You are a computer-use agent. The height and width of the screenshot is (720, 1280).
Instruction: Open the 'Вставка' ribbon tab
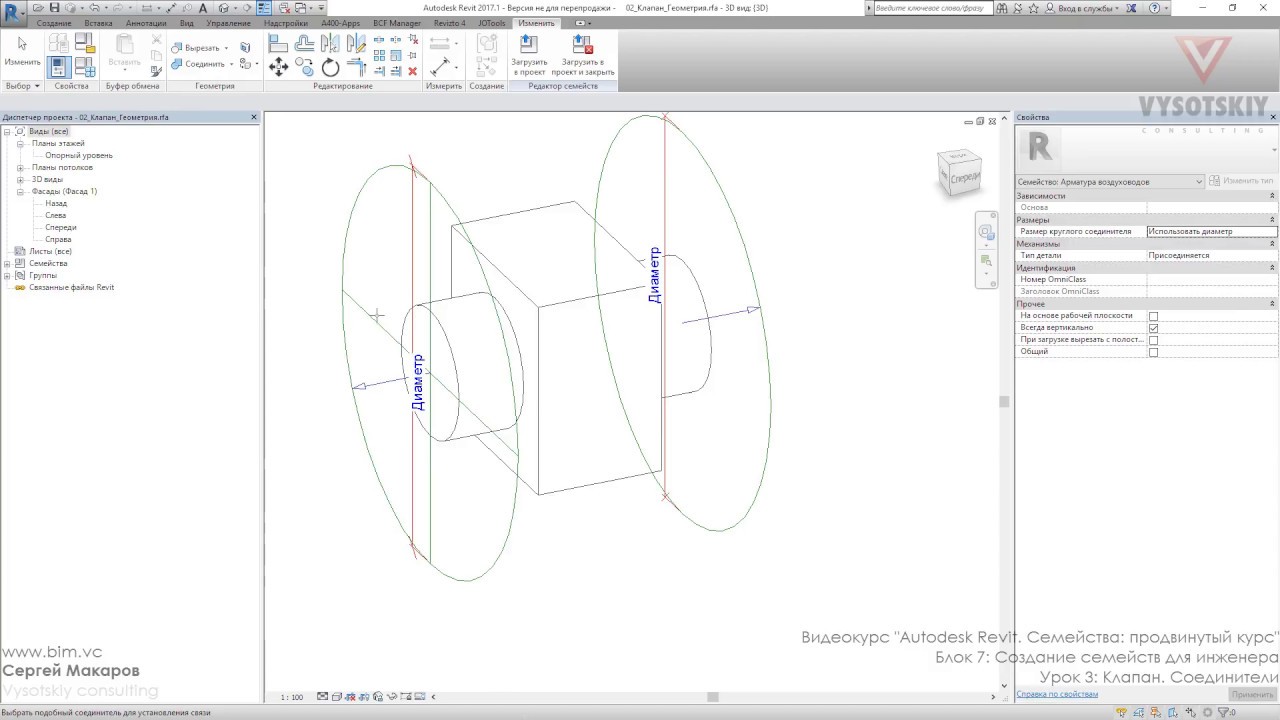pyautogui.click(x=98, y=23)
